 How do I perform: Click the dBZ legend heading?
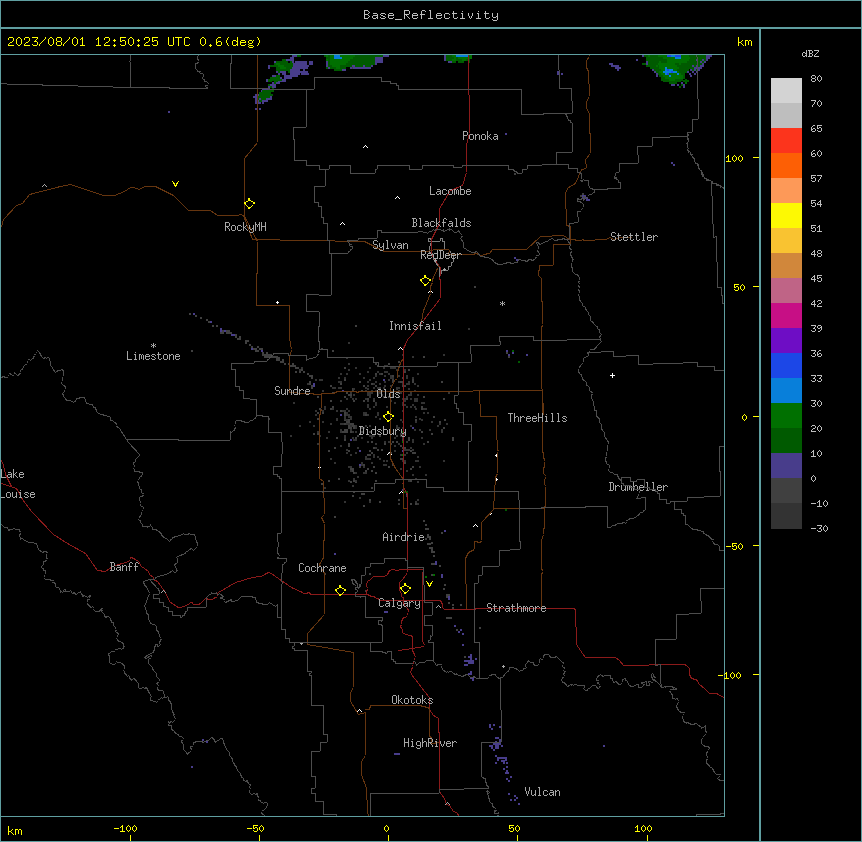[x=810, y=53]
